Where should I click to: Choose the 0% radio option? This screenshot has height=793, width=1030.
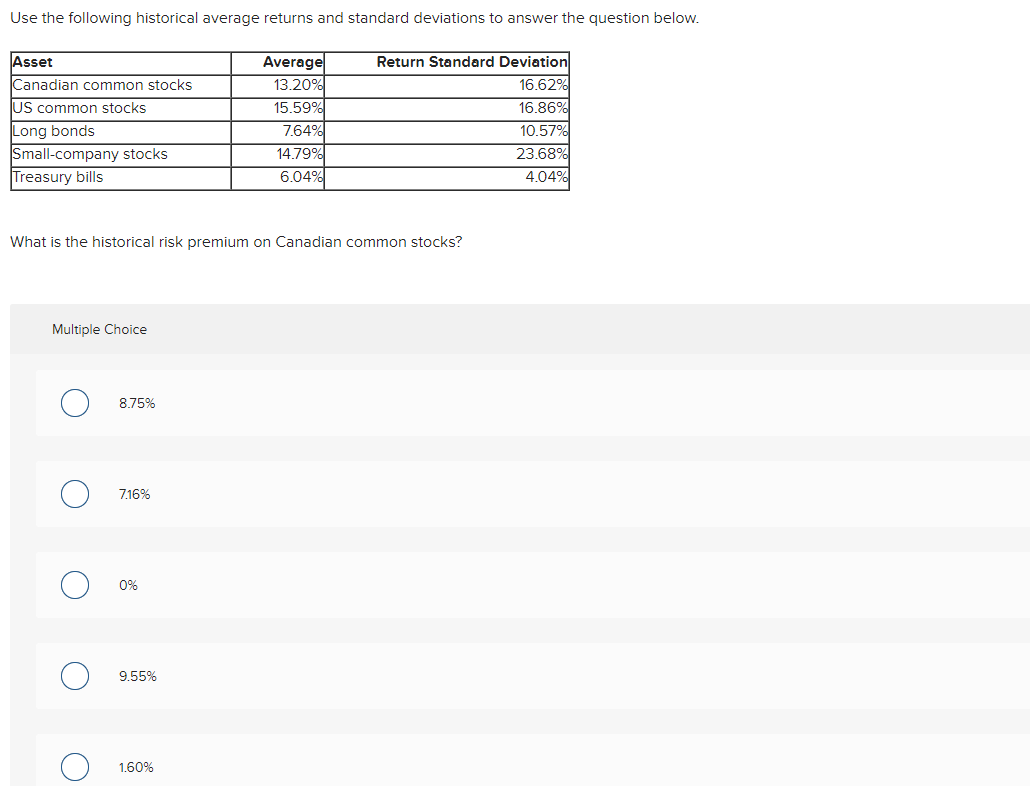[74, 585]
